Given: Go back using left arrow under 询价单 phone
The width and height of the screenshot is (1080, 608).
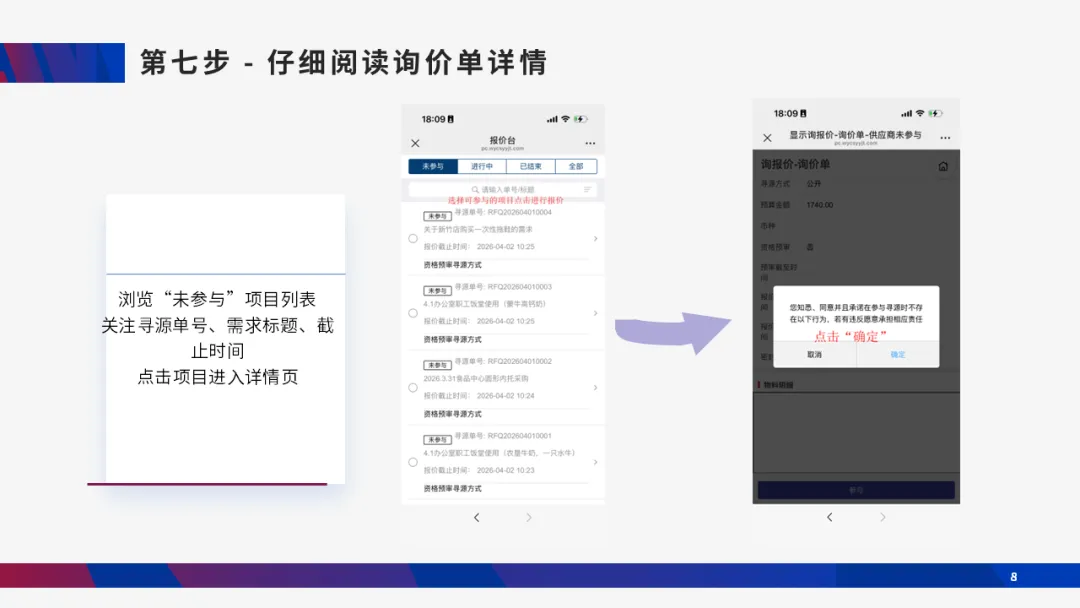Looking at the screenshot, I should point(830,517).
